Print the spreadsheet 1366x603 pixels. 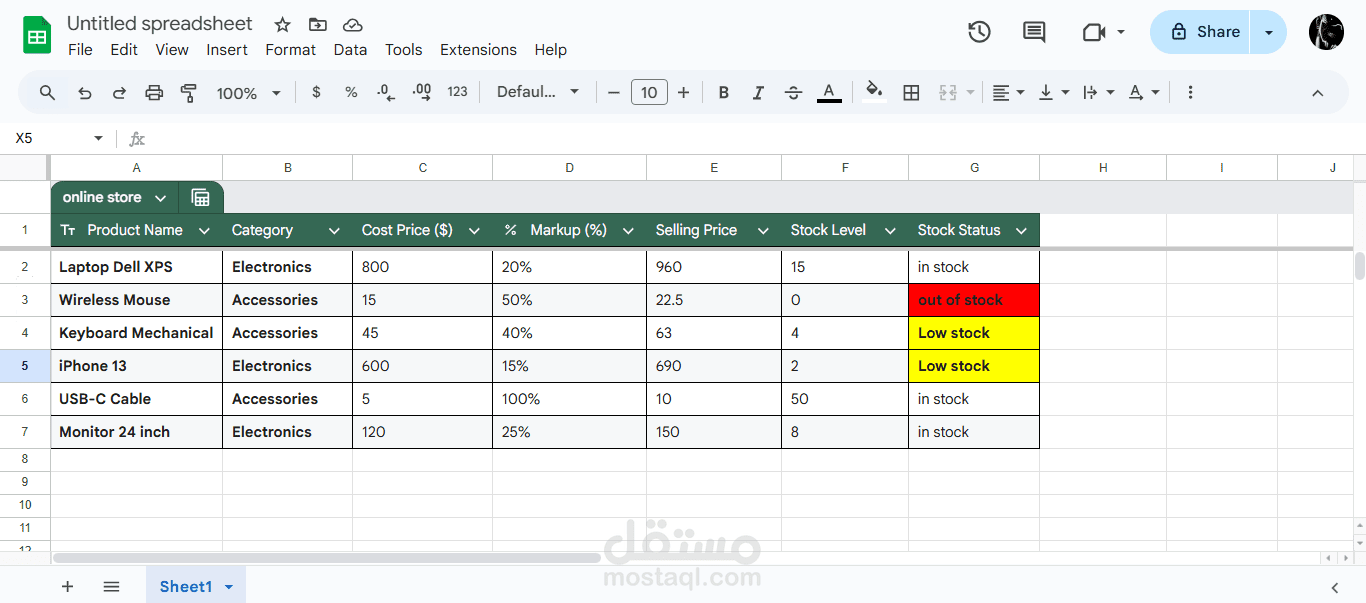click(154, 92)
